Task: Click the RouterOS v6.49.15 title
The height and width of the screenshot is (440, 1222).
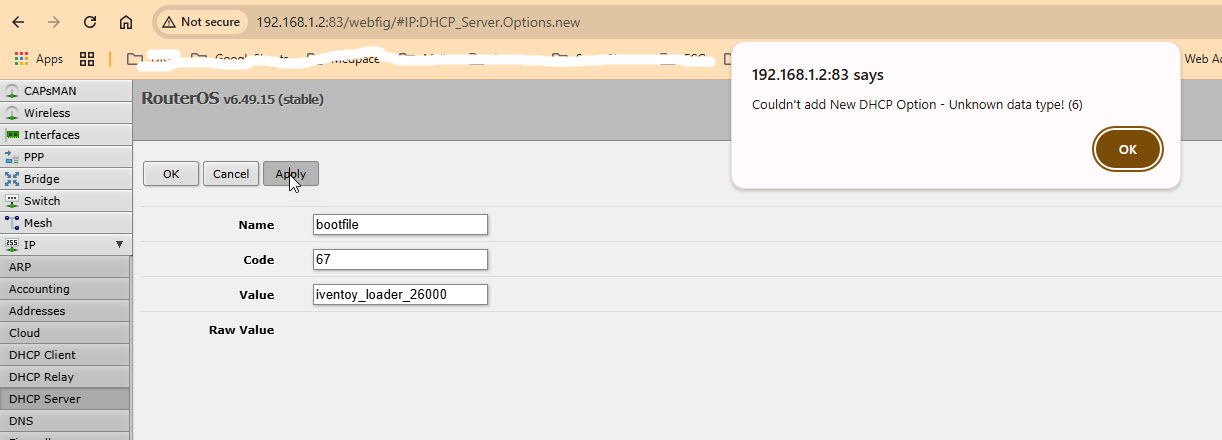Action: point(232,99)
